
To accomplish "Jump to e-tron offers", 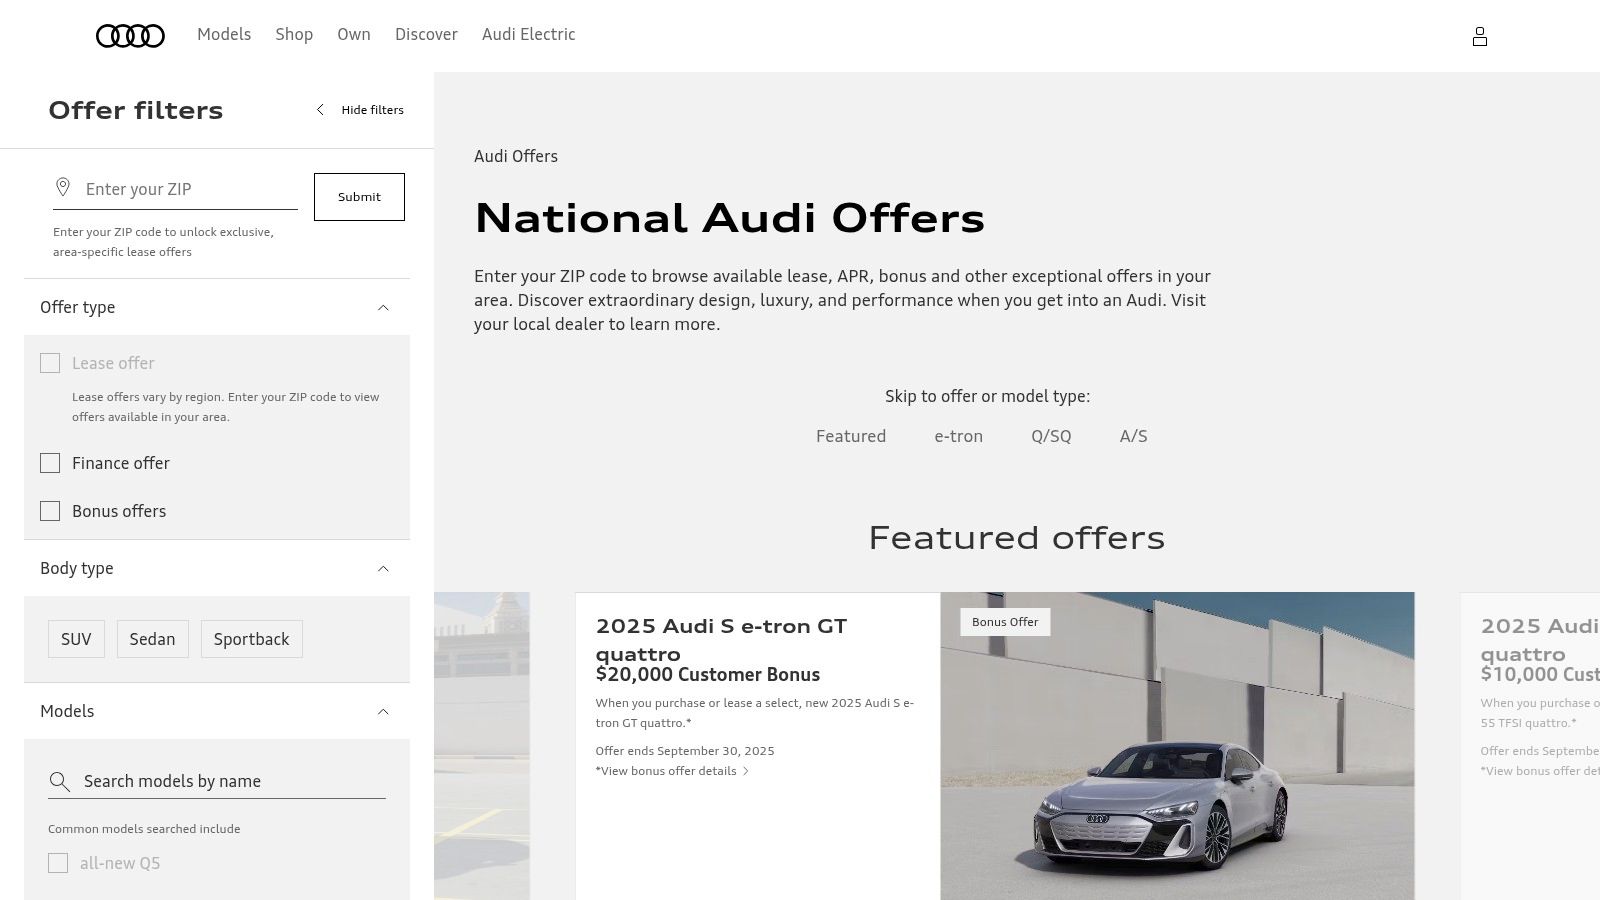I will point(959,436).
